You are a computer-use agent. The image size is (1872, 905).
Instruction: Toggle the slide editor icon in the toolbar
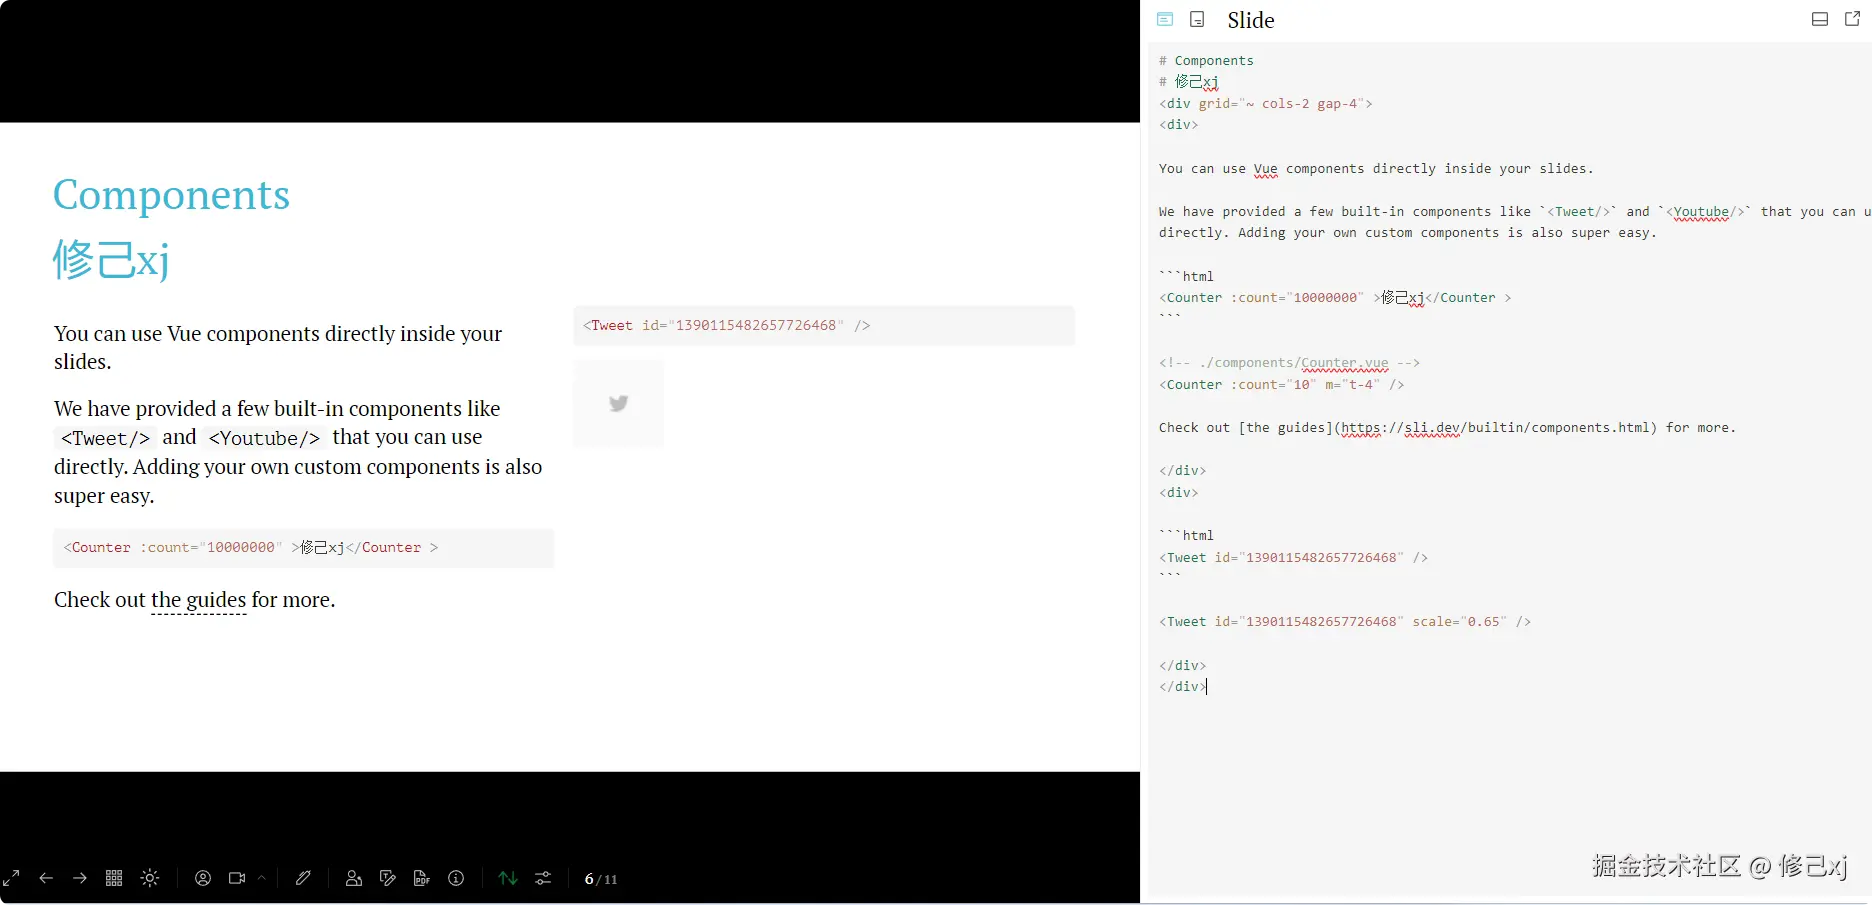pos(388,878)
